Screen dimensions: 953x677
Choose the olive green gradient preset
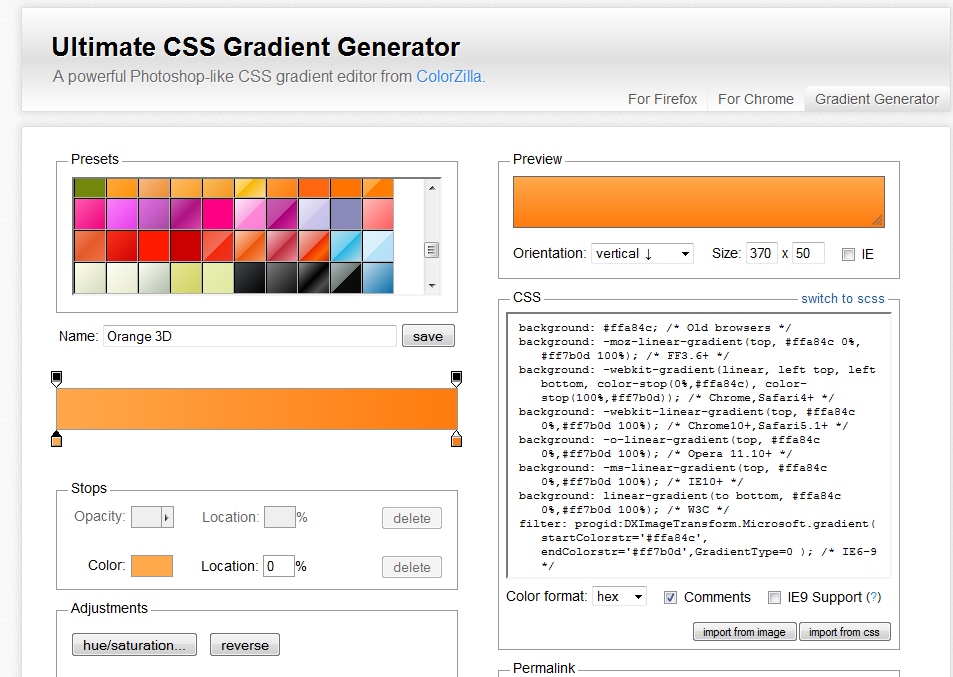point(89,187)
